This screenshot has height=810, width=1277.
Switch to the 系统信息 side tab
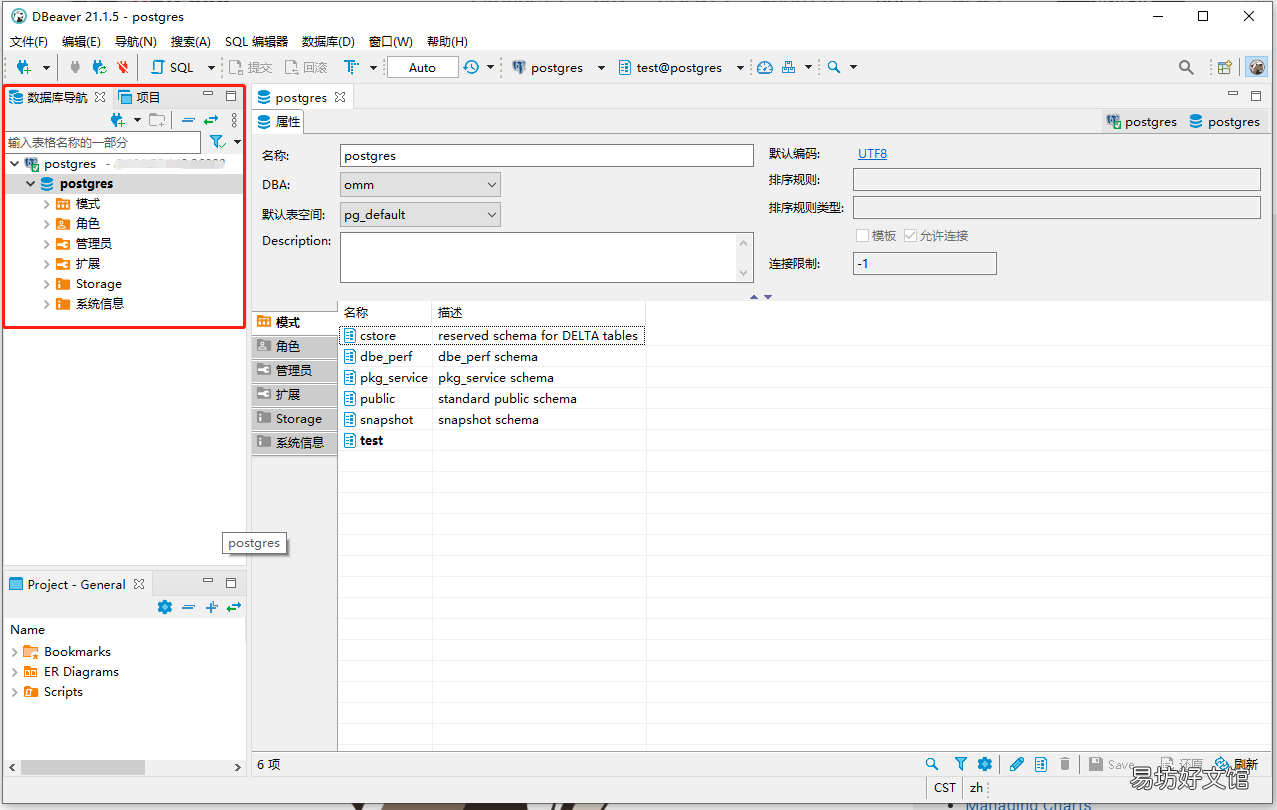click(294, 442)
